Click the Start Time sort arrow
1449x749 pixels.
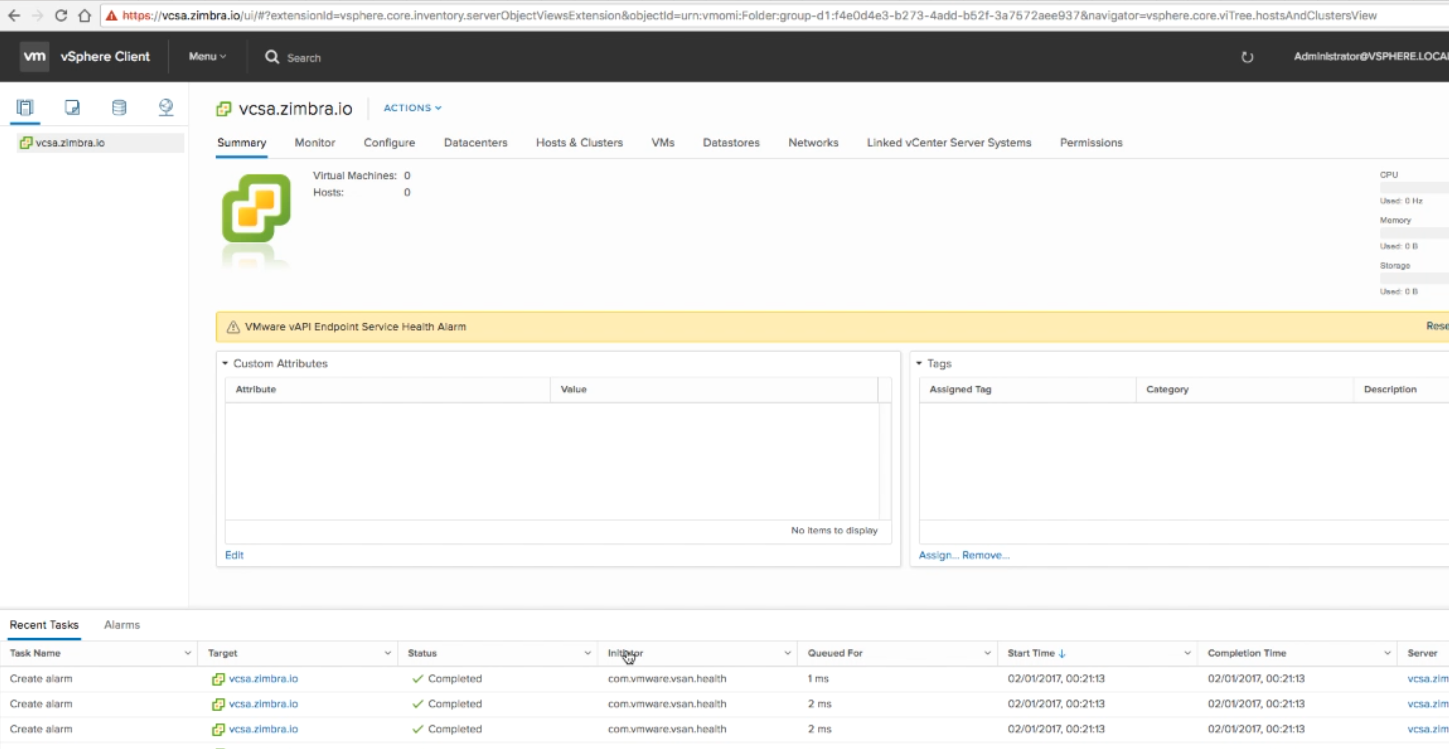click(x=1062, y=654)
